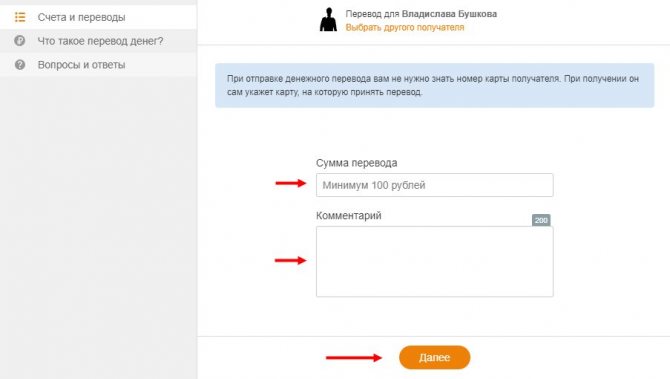
Task: Click the 200 character counter badge
Action: [541, 220]
